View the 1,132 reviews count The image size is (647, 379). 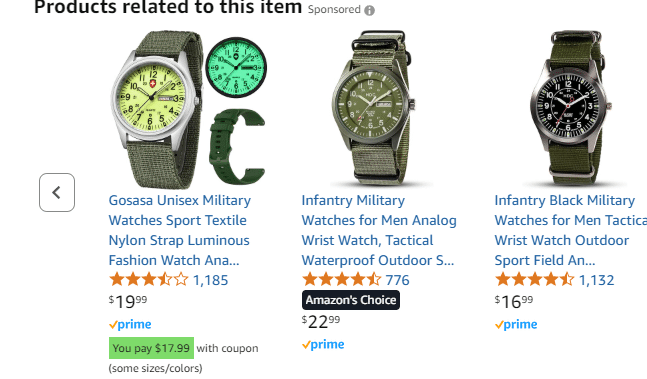pyautogui.click(x=596, y=280)
